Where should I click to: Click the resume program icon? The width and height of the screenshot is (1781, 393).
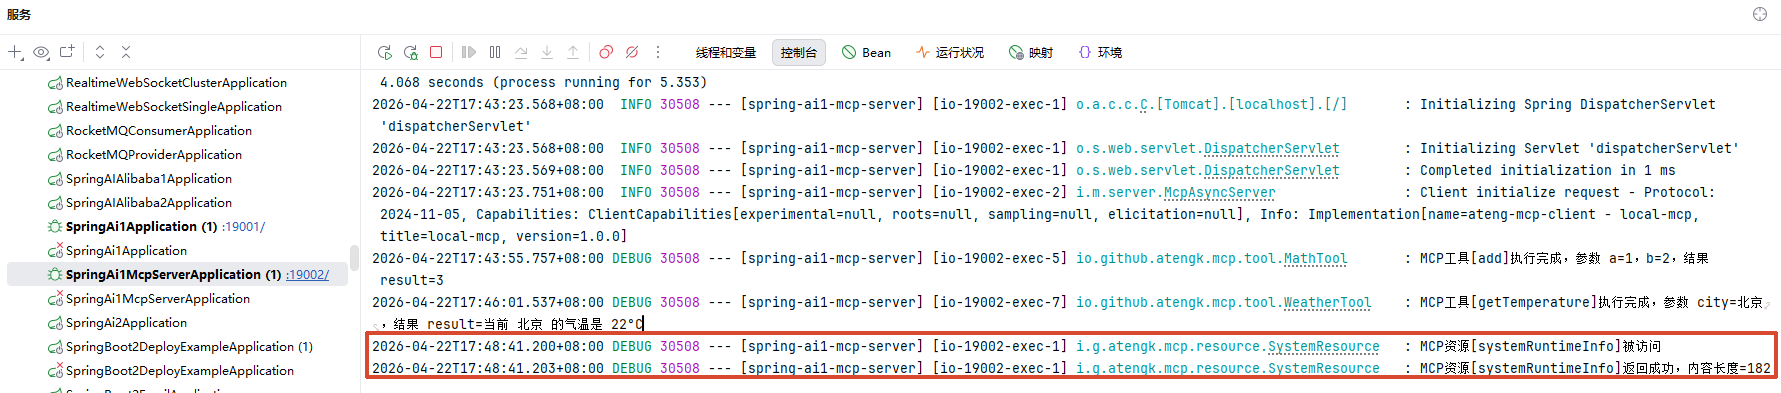coord(469,52)
